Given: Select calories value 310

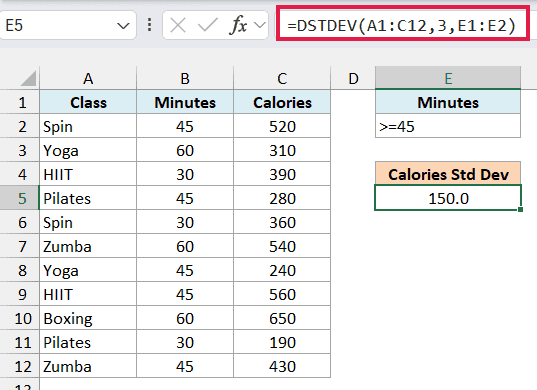Looking at the screenshot, I should click(x=282, y=150).
